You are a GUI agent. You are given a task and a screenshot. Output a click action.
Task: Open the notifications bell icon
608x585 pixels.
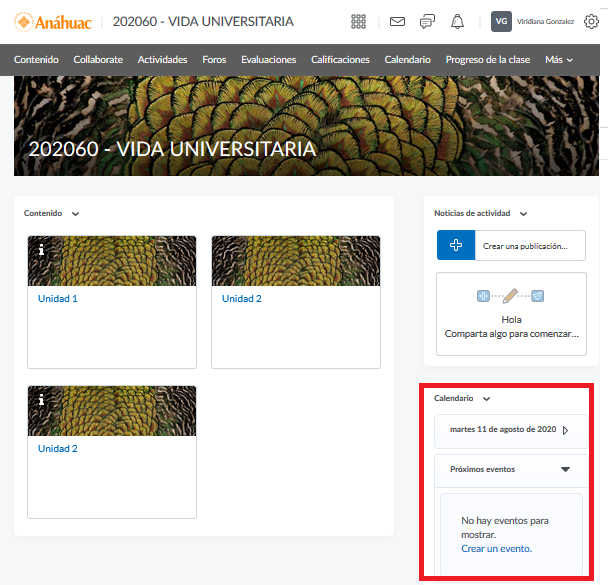pyautogui.click(x=458, y=21)
